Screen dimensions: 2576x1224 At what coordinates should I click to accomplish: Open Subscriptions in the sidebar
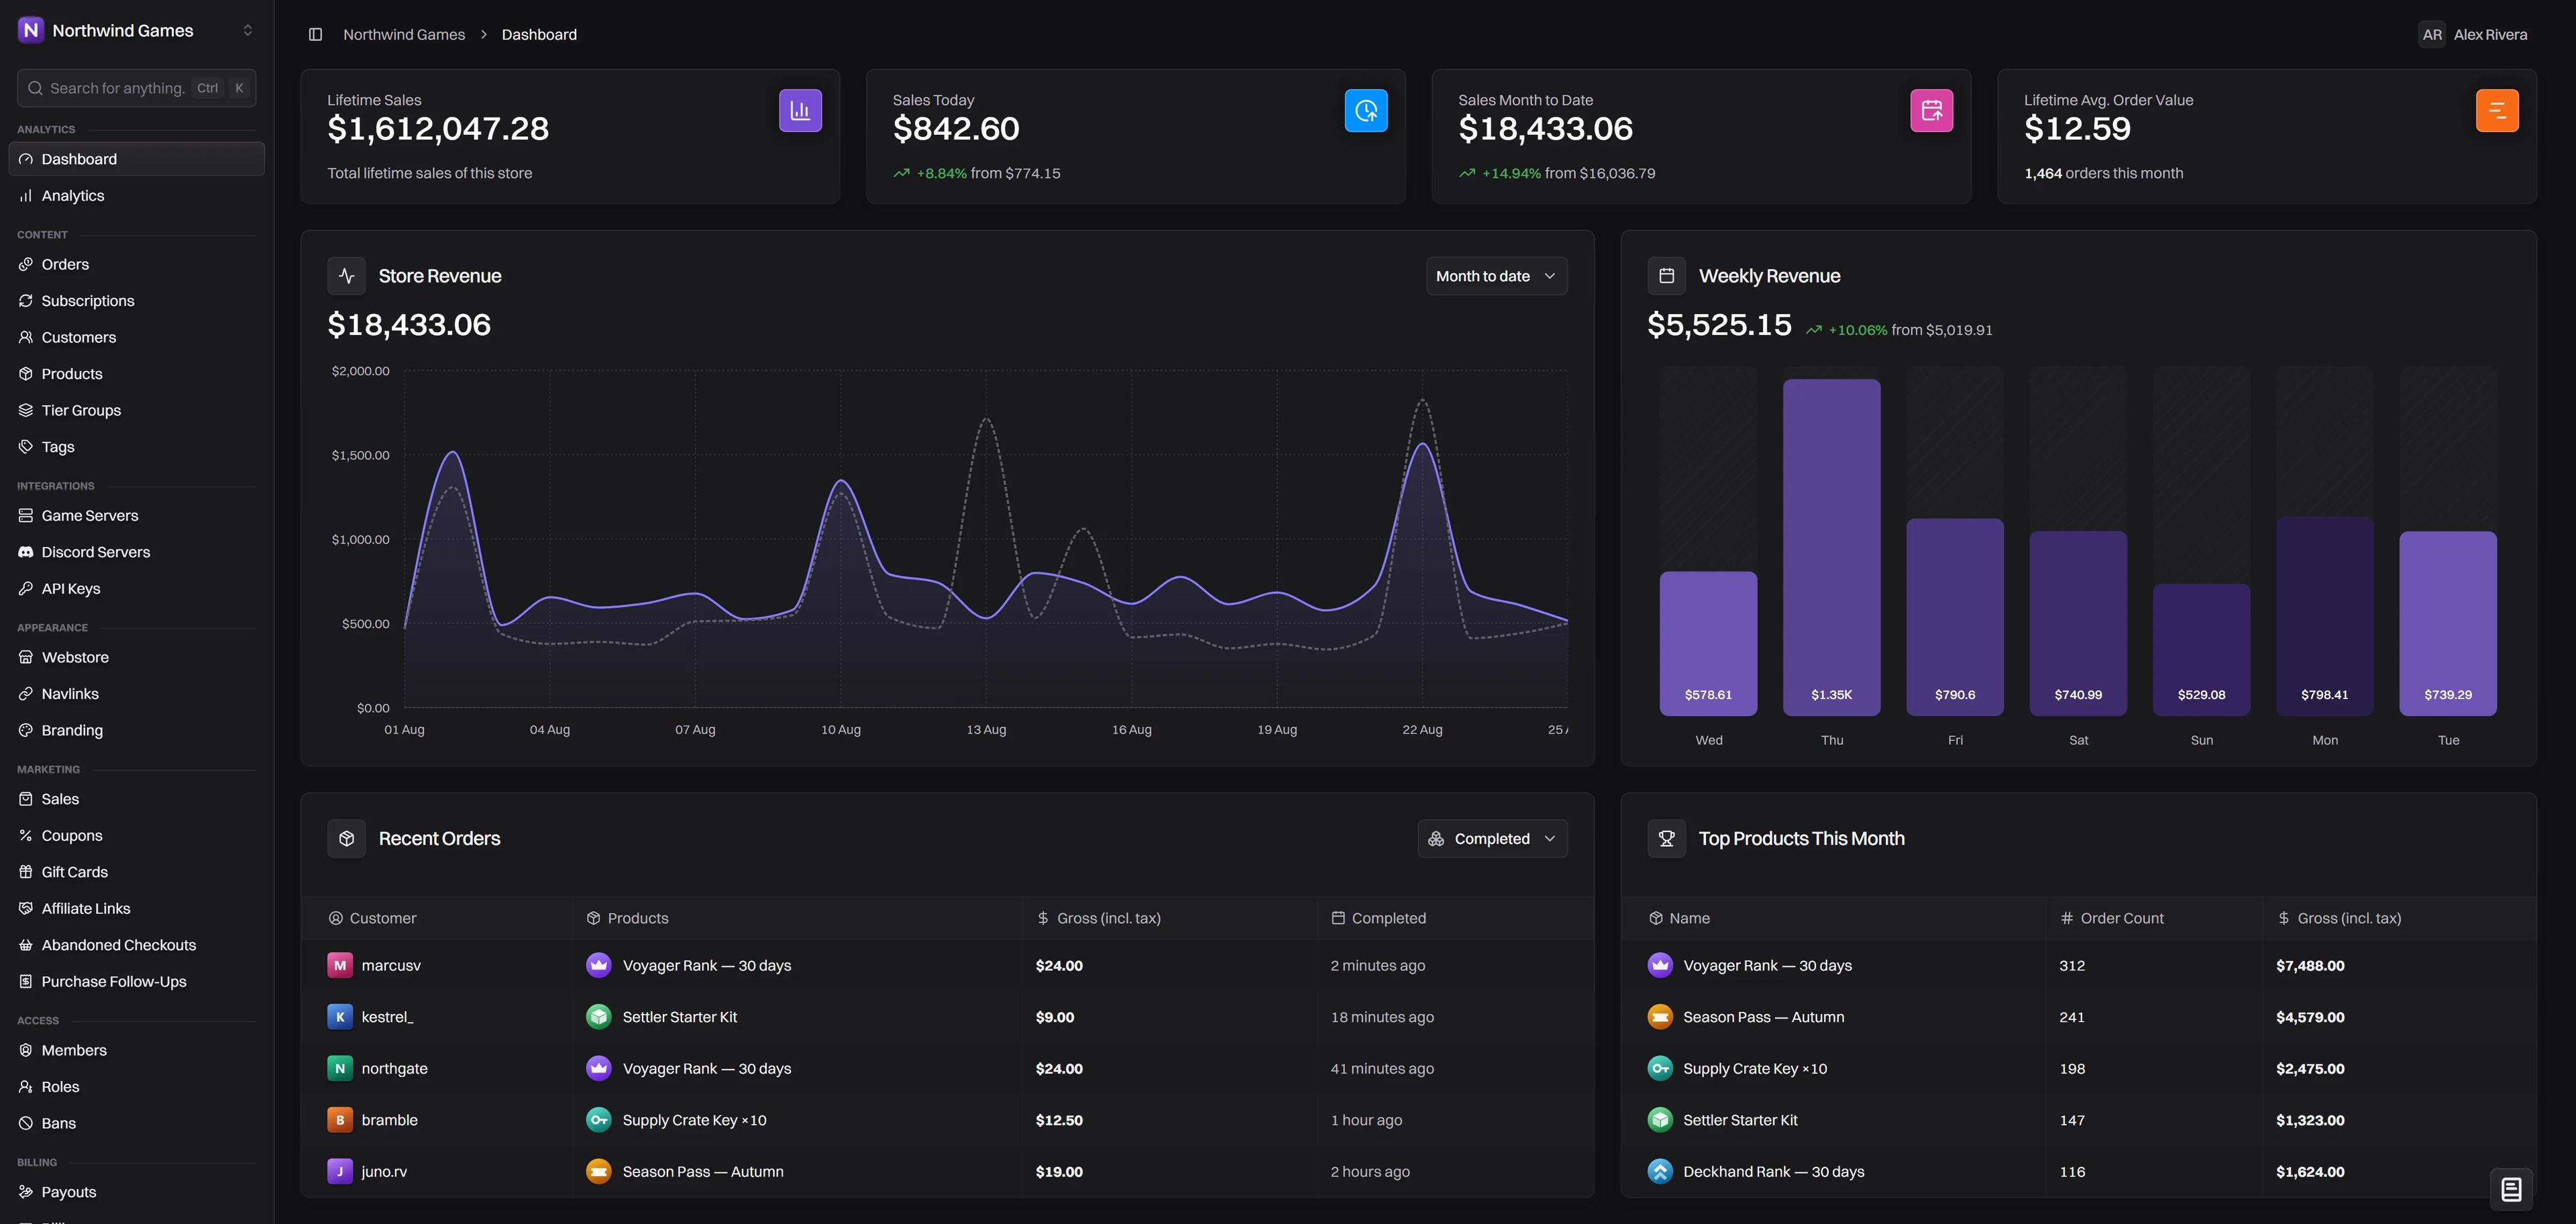pyautogui.click(x=136, y=301)
